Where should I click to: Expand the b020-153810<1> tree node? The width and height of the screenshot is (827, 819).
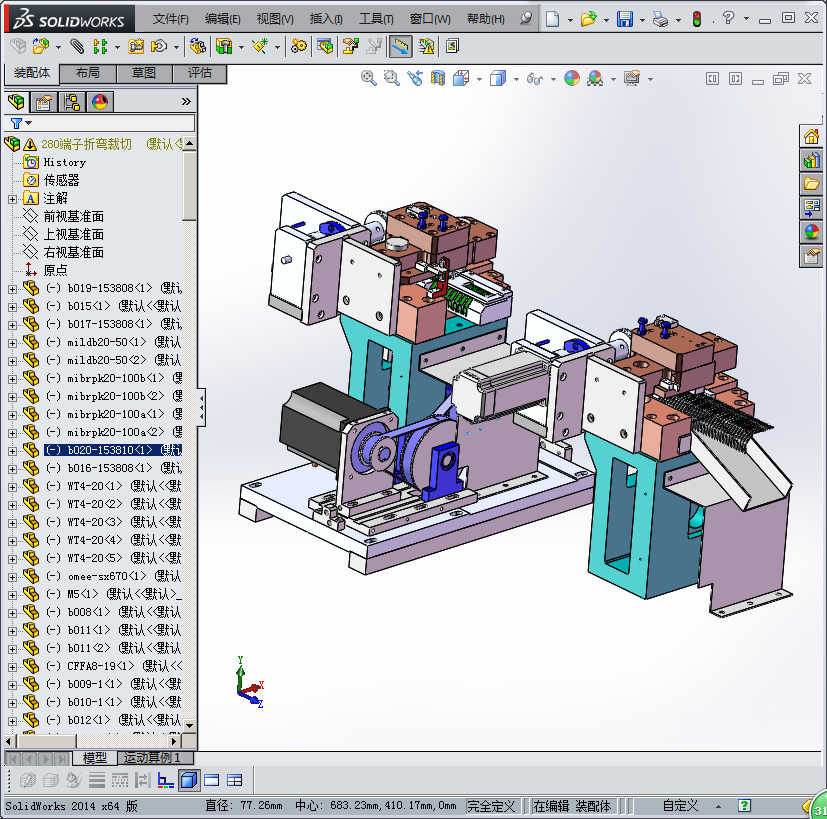(x=12, y=451)
